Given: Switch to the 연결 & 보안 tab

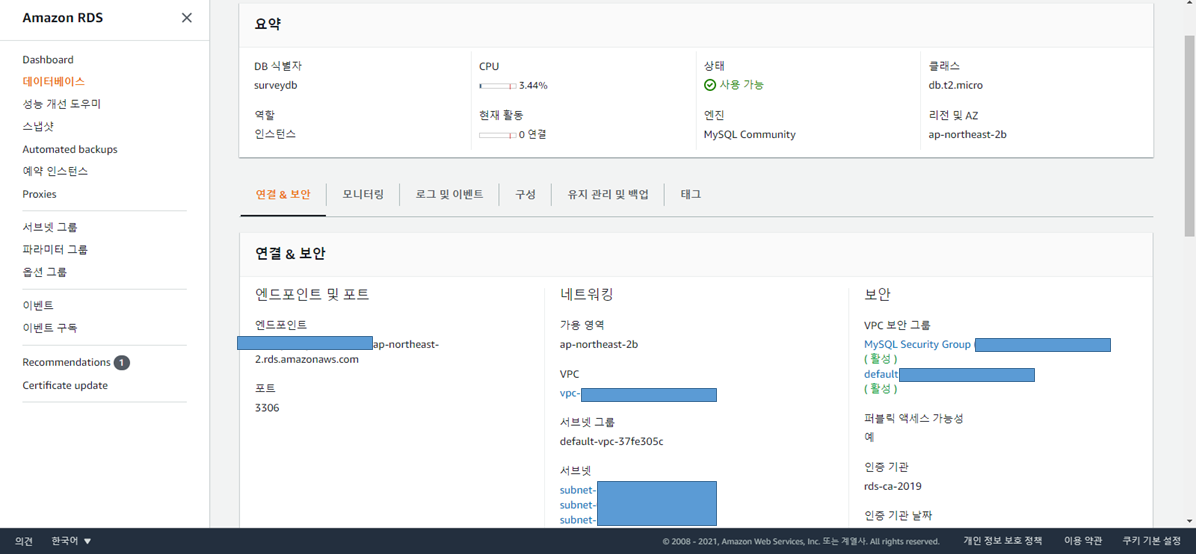Looking at the screenshot, I should (283, 195).
